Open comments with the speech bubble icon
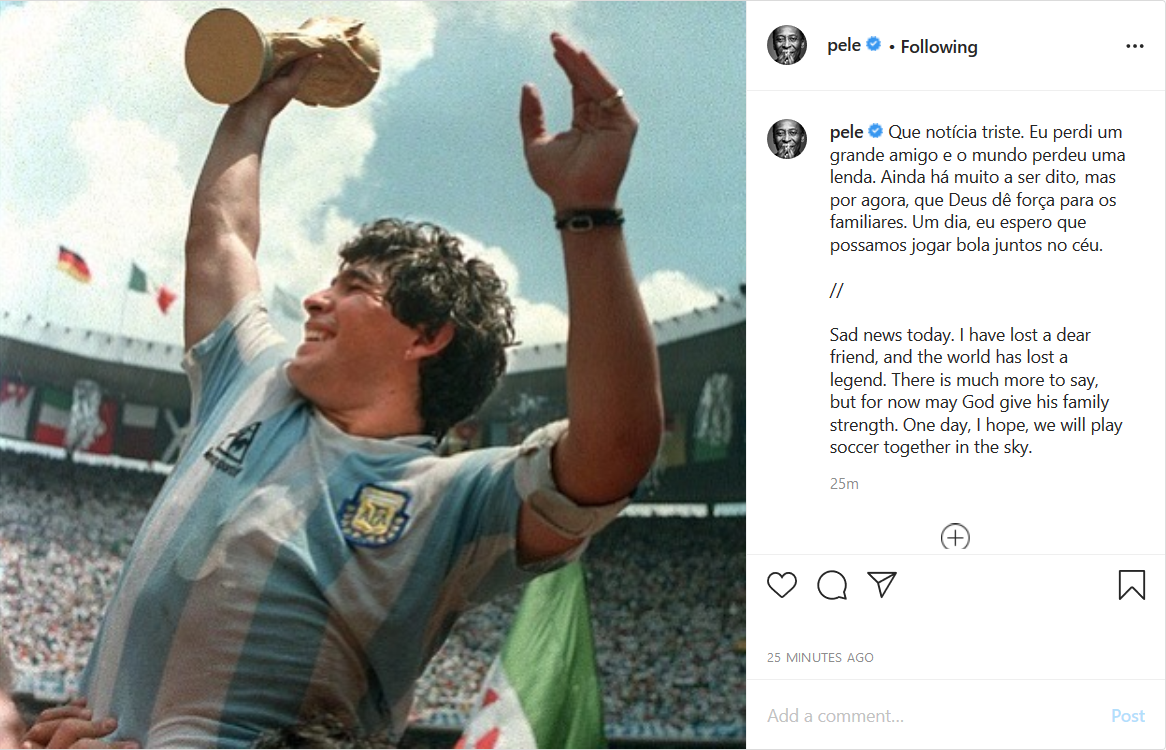Screen dimensions: 1166x750 832,585
